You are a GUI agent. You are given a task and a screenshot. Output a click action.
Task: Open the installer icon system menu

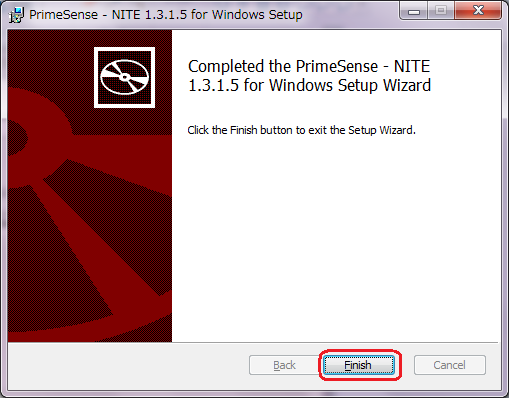coord(16,15)
